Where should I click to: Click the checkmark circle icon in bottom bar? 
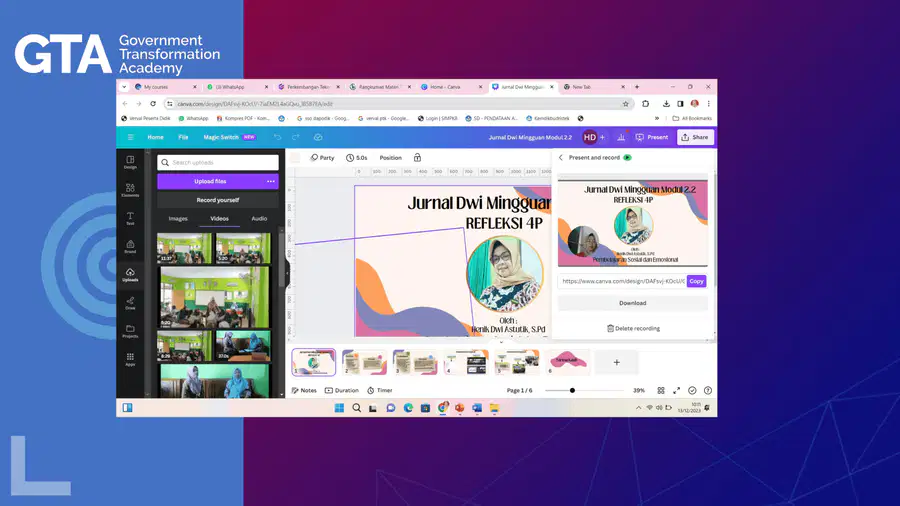point(692,390)
